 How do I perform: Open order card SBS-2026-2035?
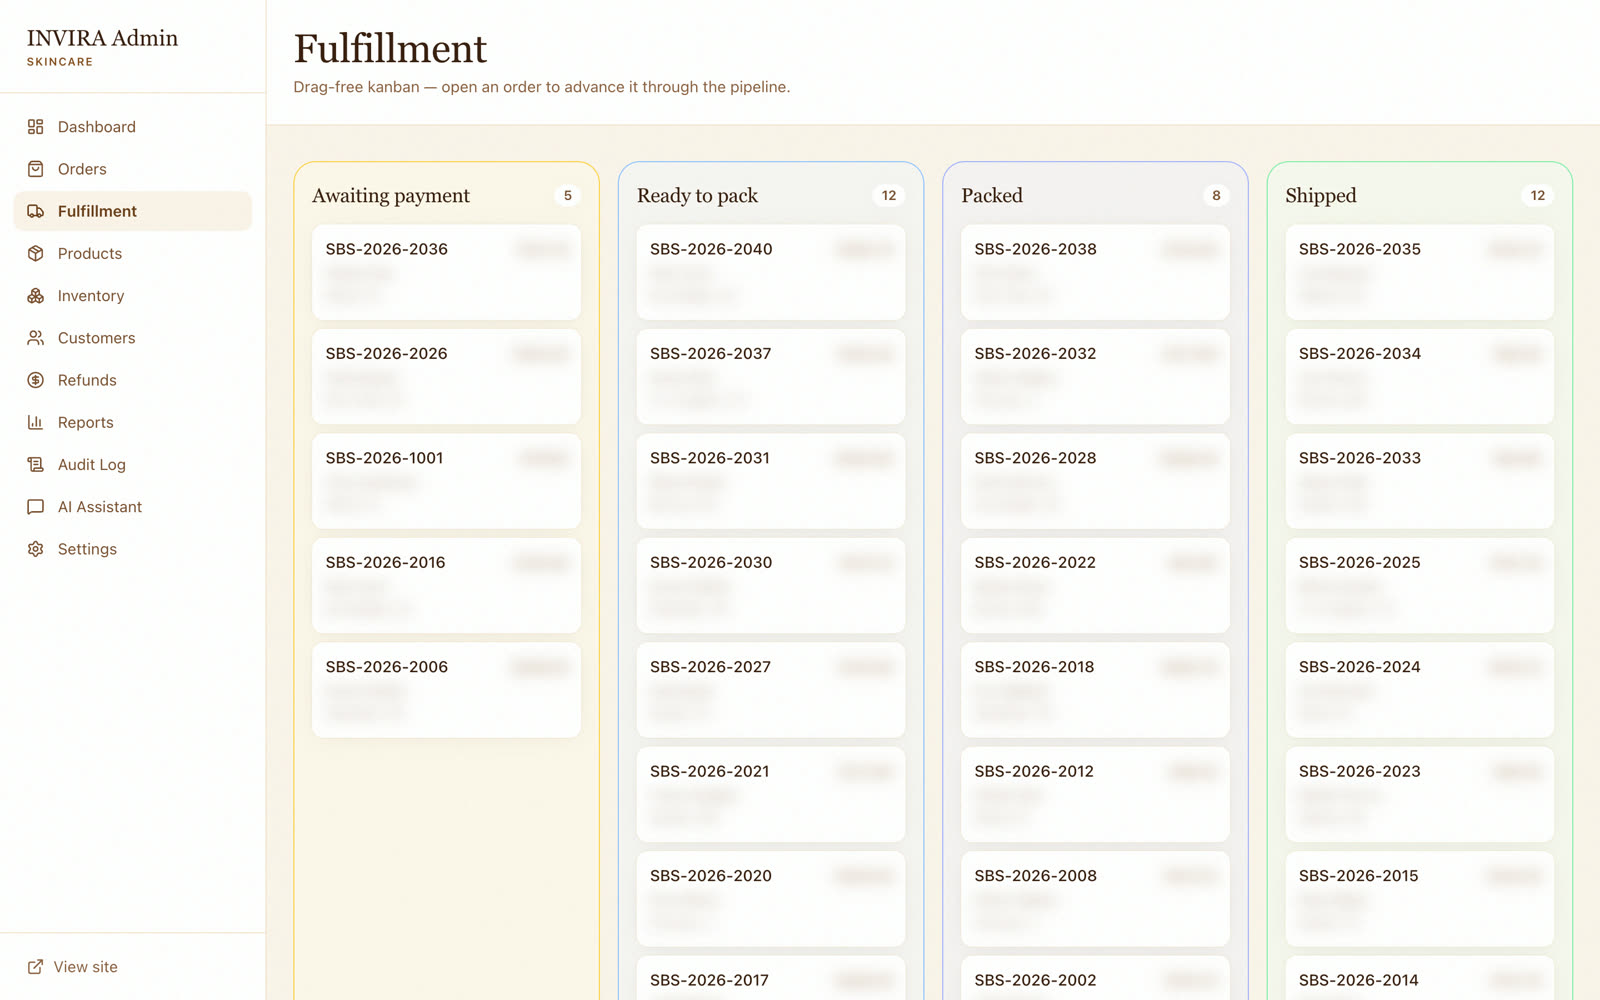[1420, 272]
